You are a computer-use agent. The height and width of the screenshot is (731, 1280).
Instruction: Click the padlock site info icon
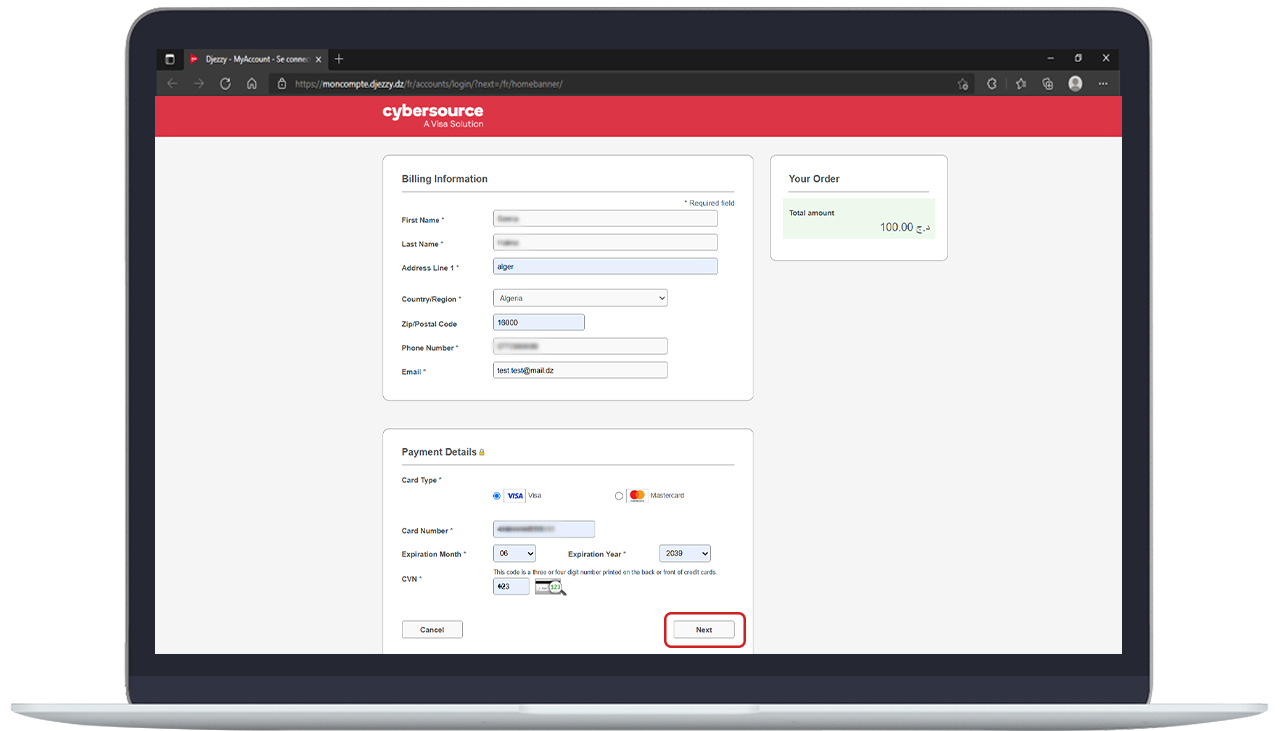(x=282, y=84)
